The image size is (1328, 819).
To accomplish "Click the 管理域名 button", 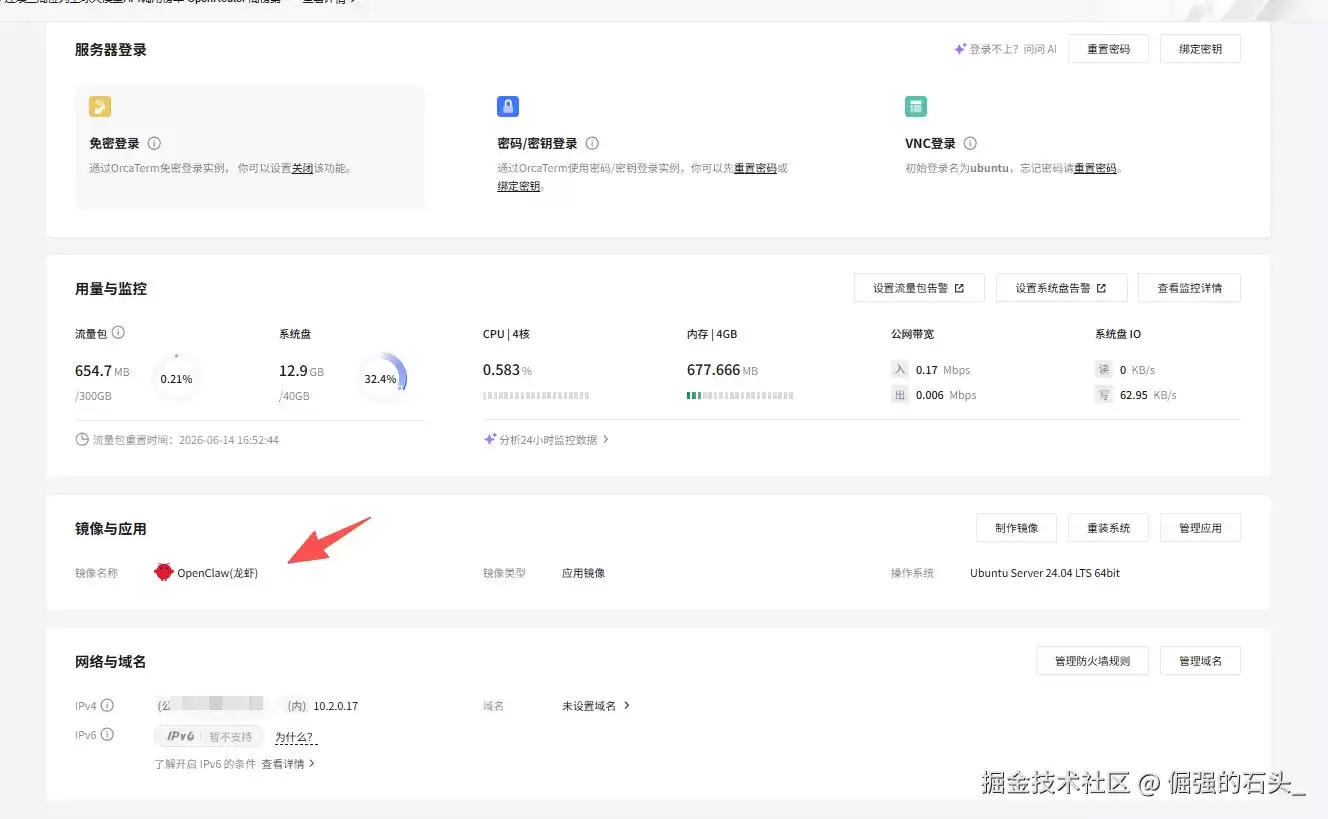I will click(x=1200, y=661).
